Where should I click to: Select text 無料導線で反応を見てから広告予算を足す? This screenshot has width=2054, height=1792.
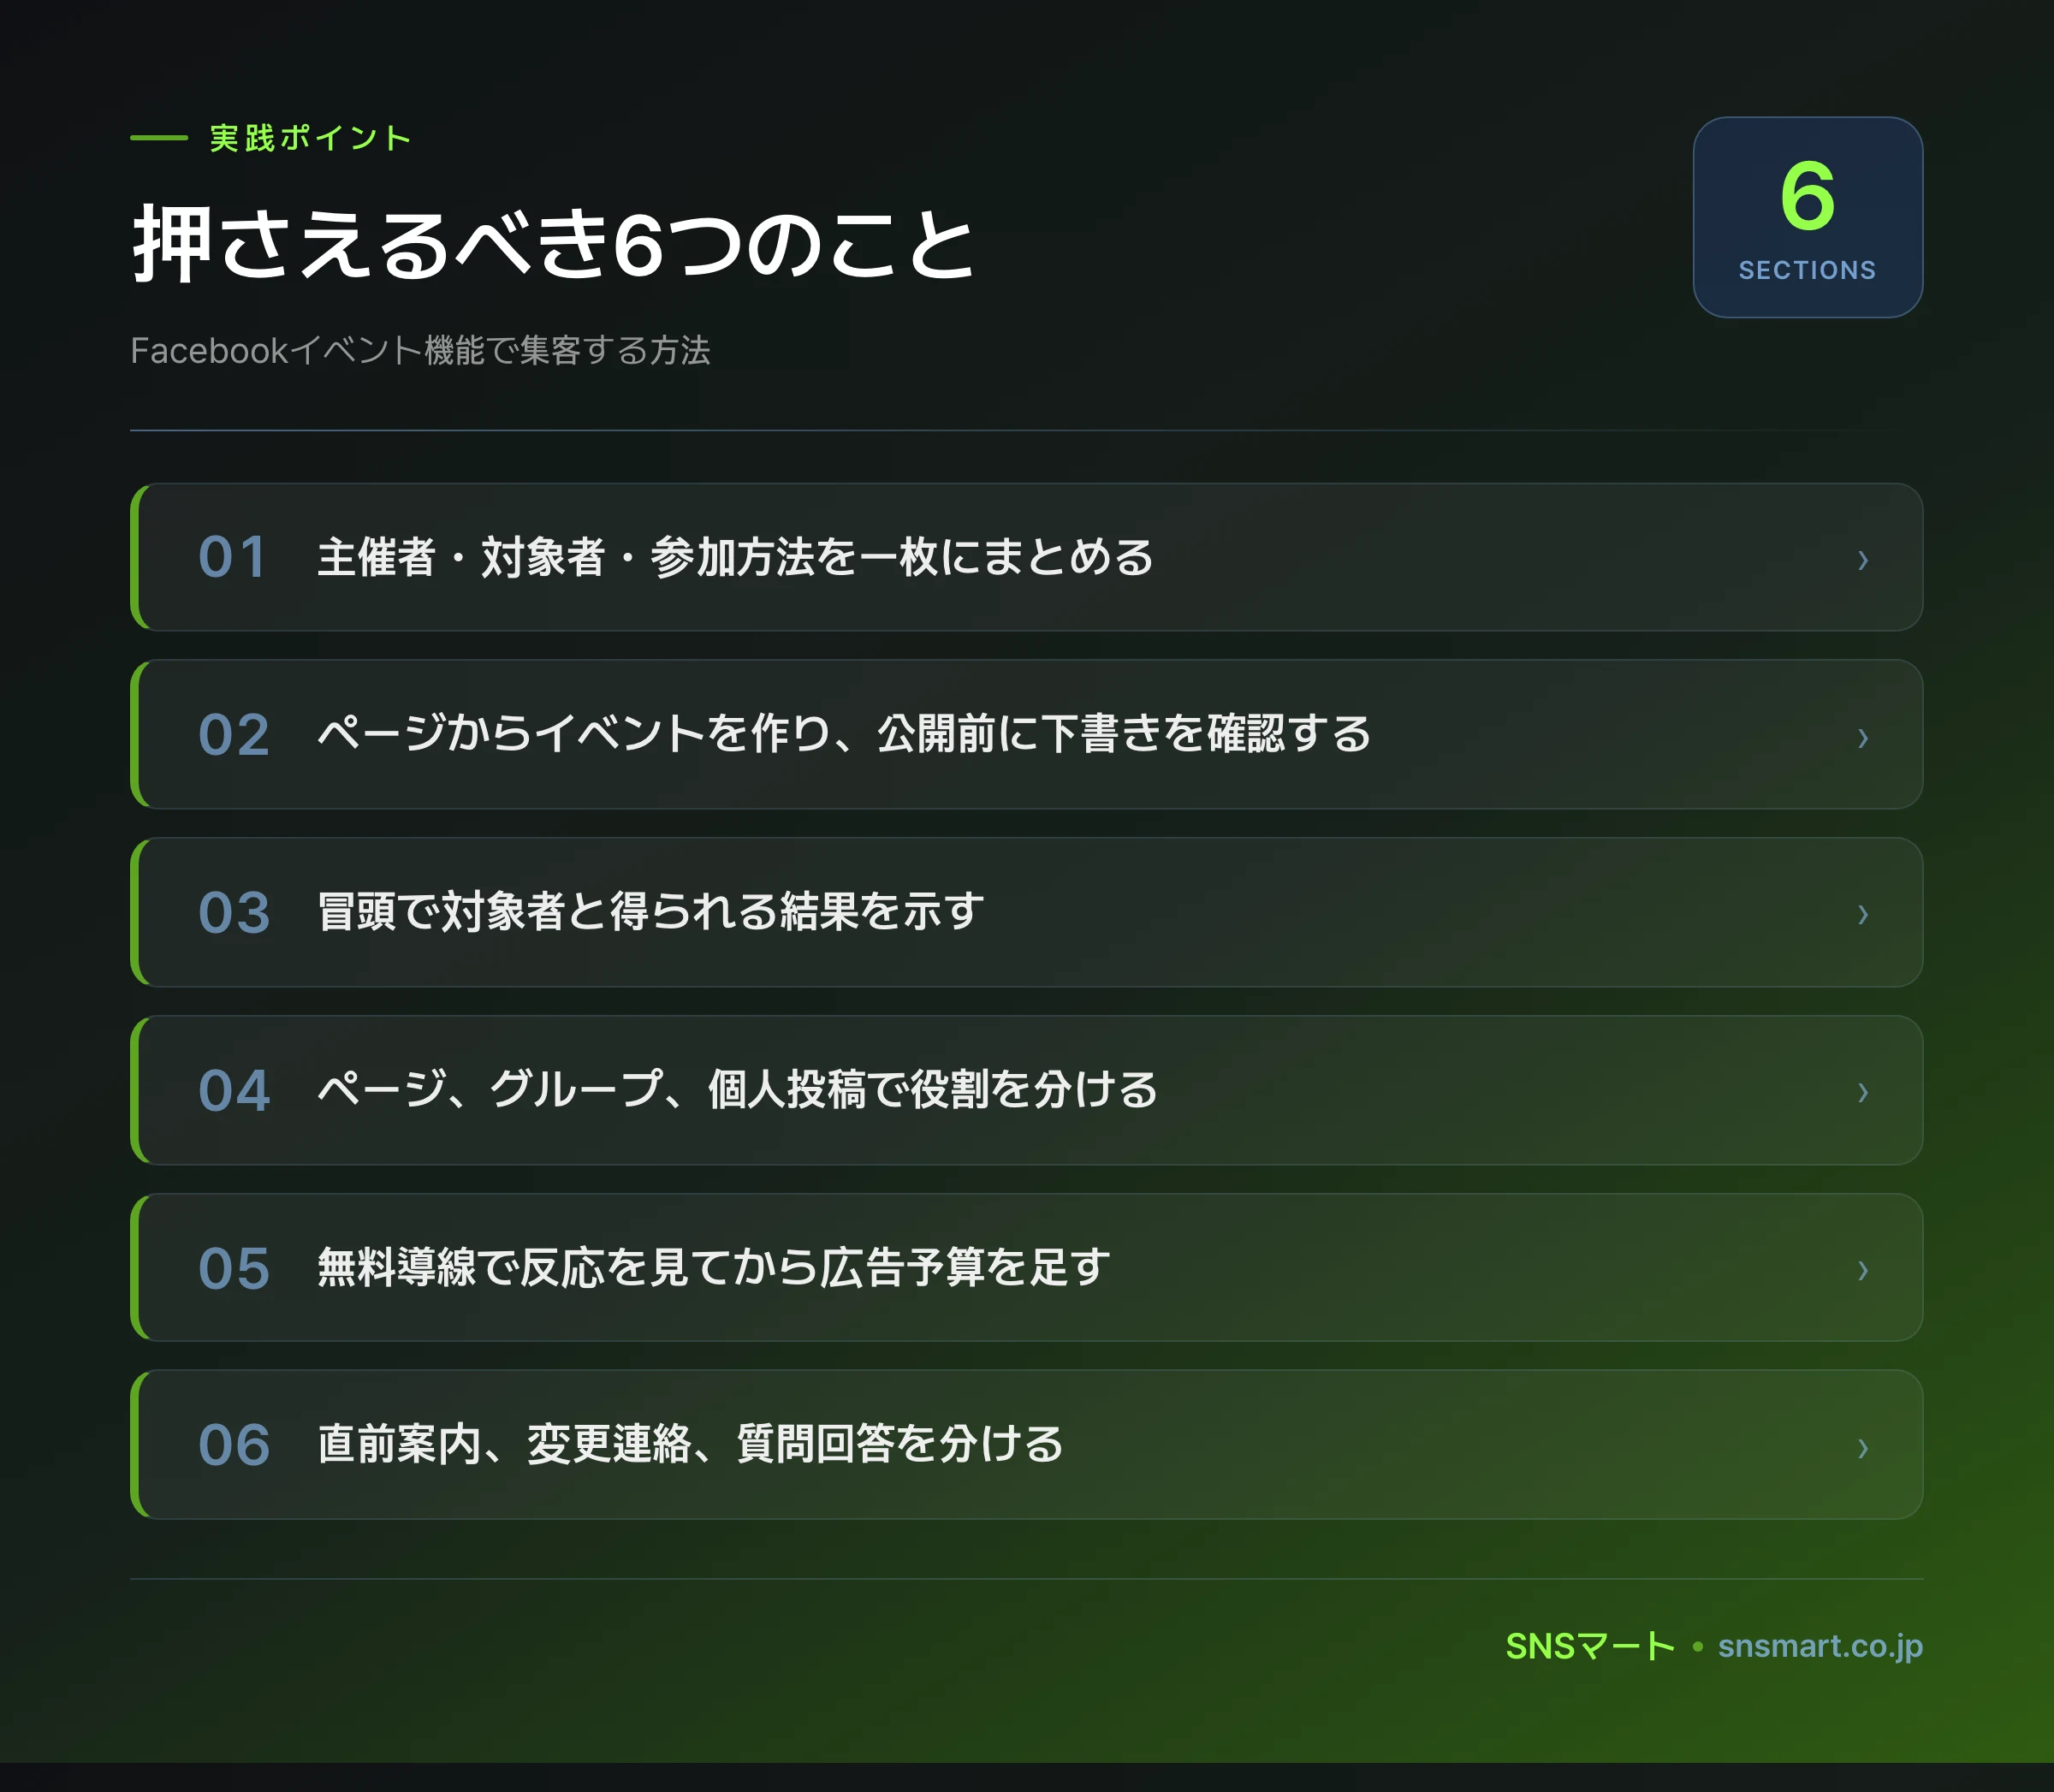(x=714, y=1268)
